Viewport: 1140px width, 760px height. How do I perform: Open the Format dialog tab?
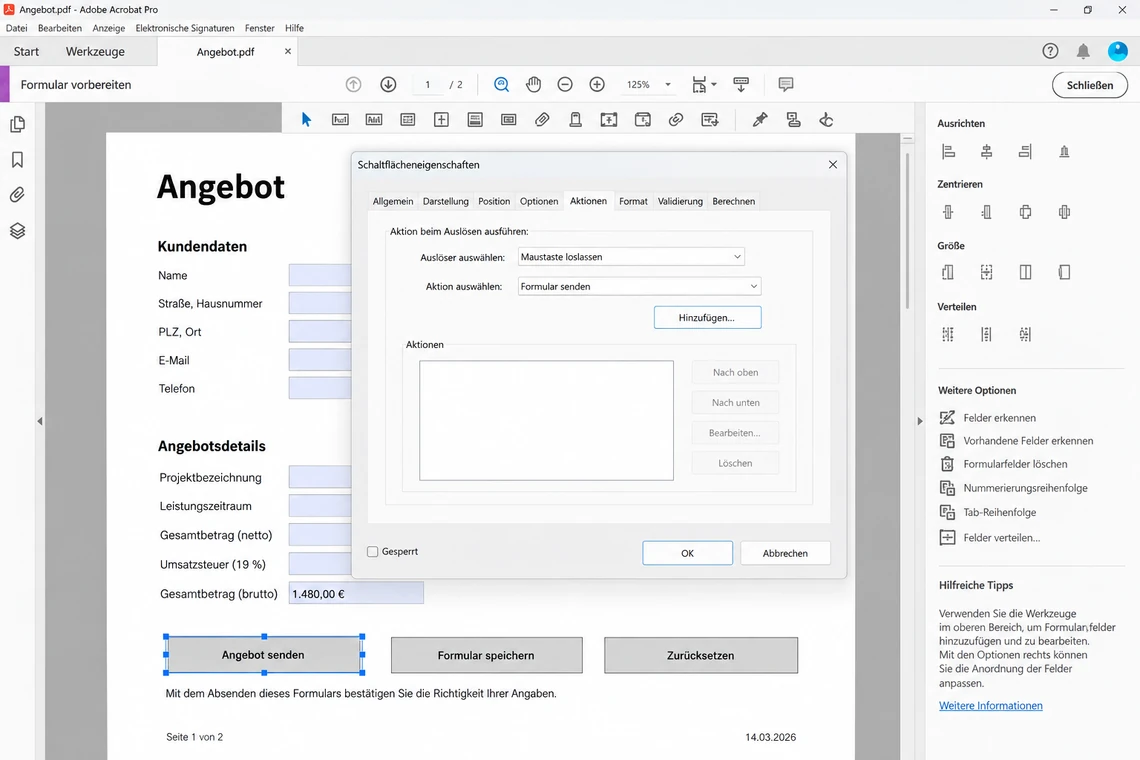point(633,201)
